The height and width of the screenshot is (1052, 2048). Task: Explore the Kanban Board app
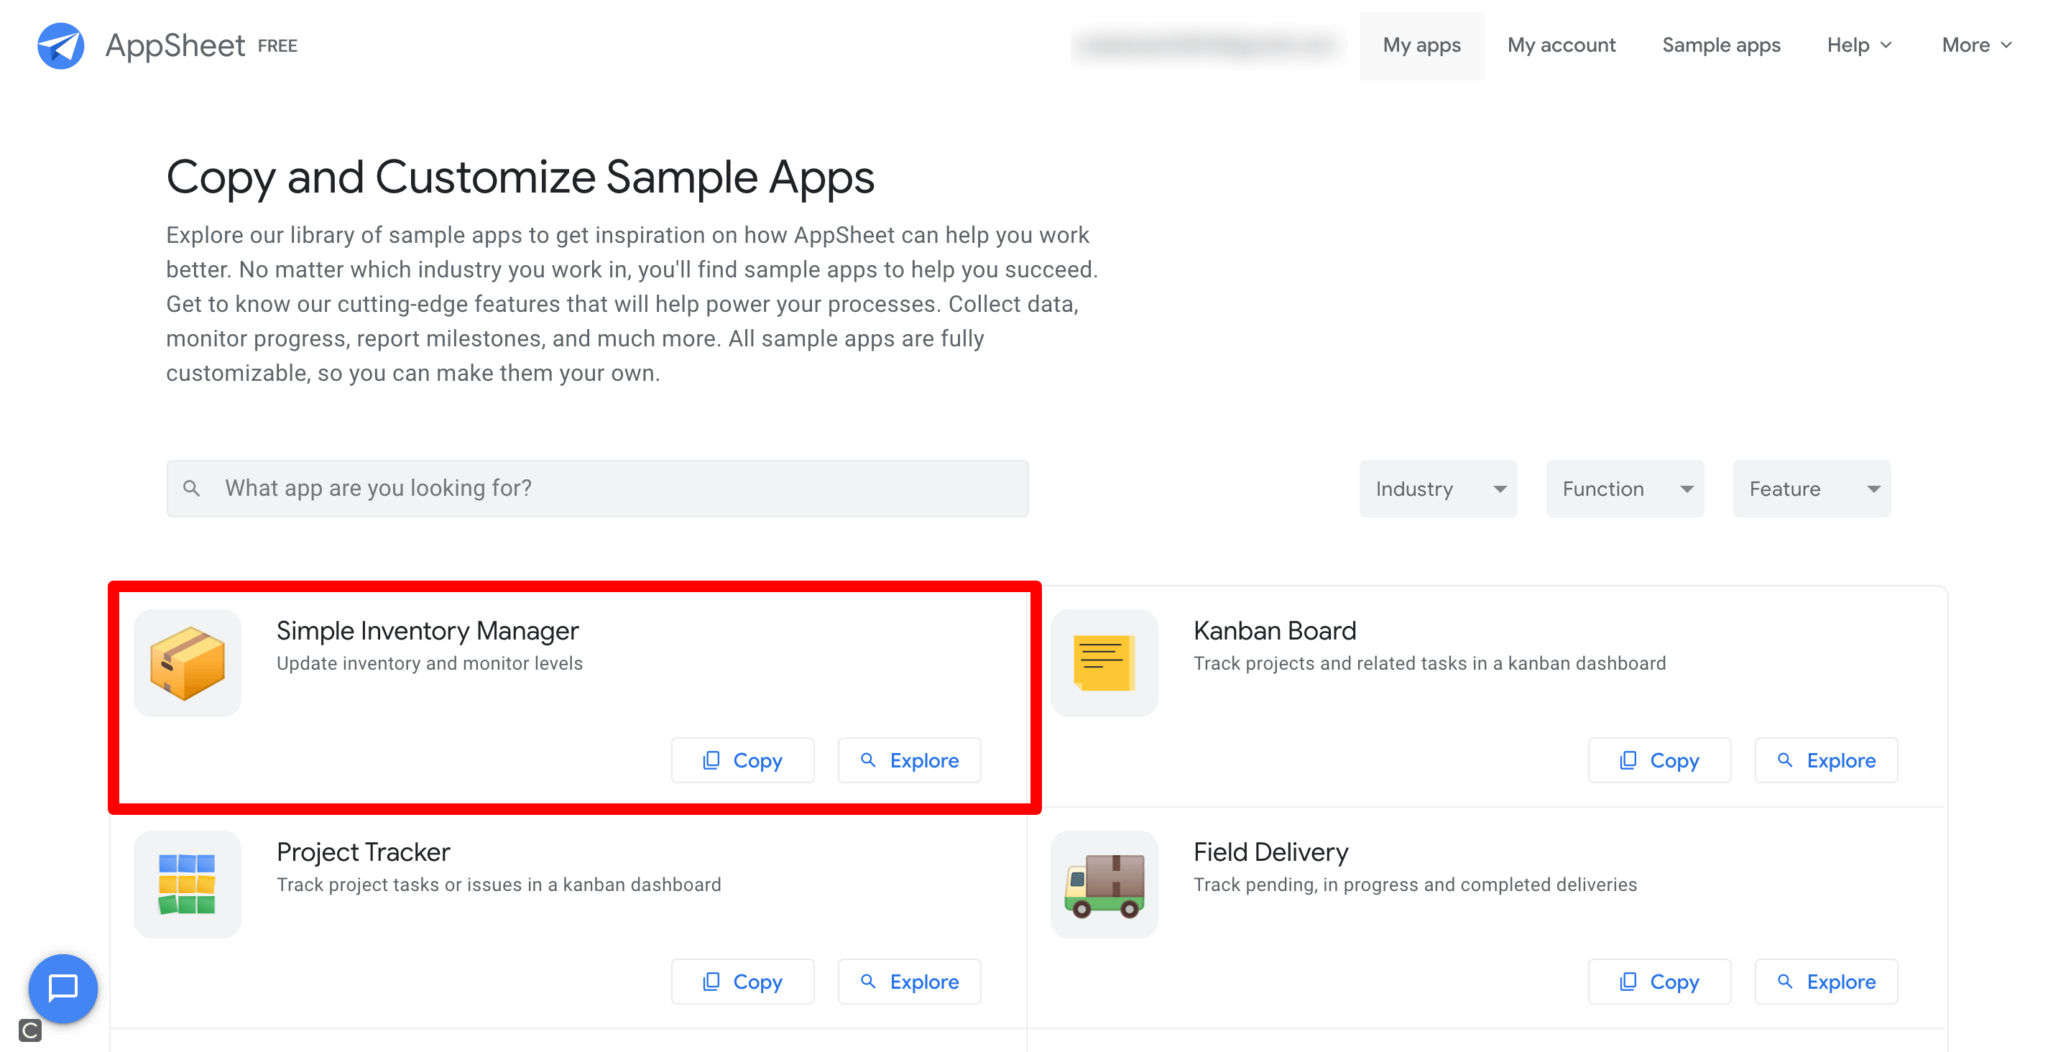click(x=1826, y=760)
